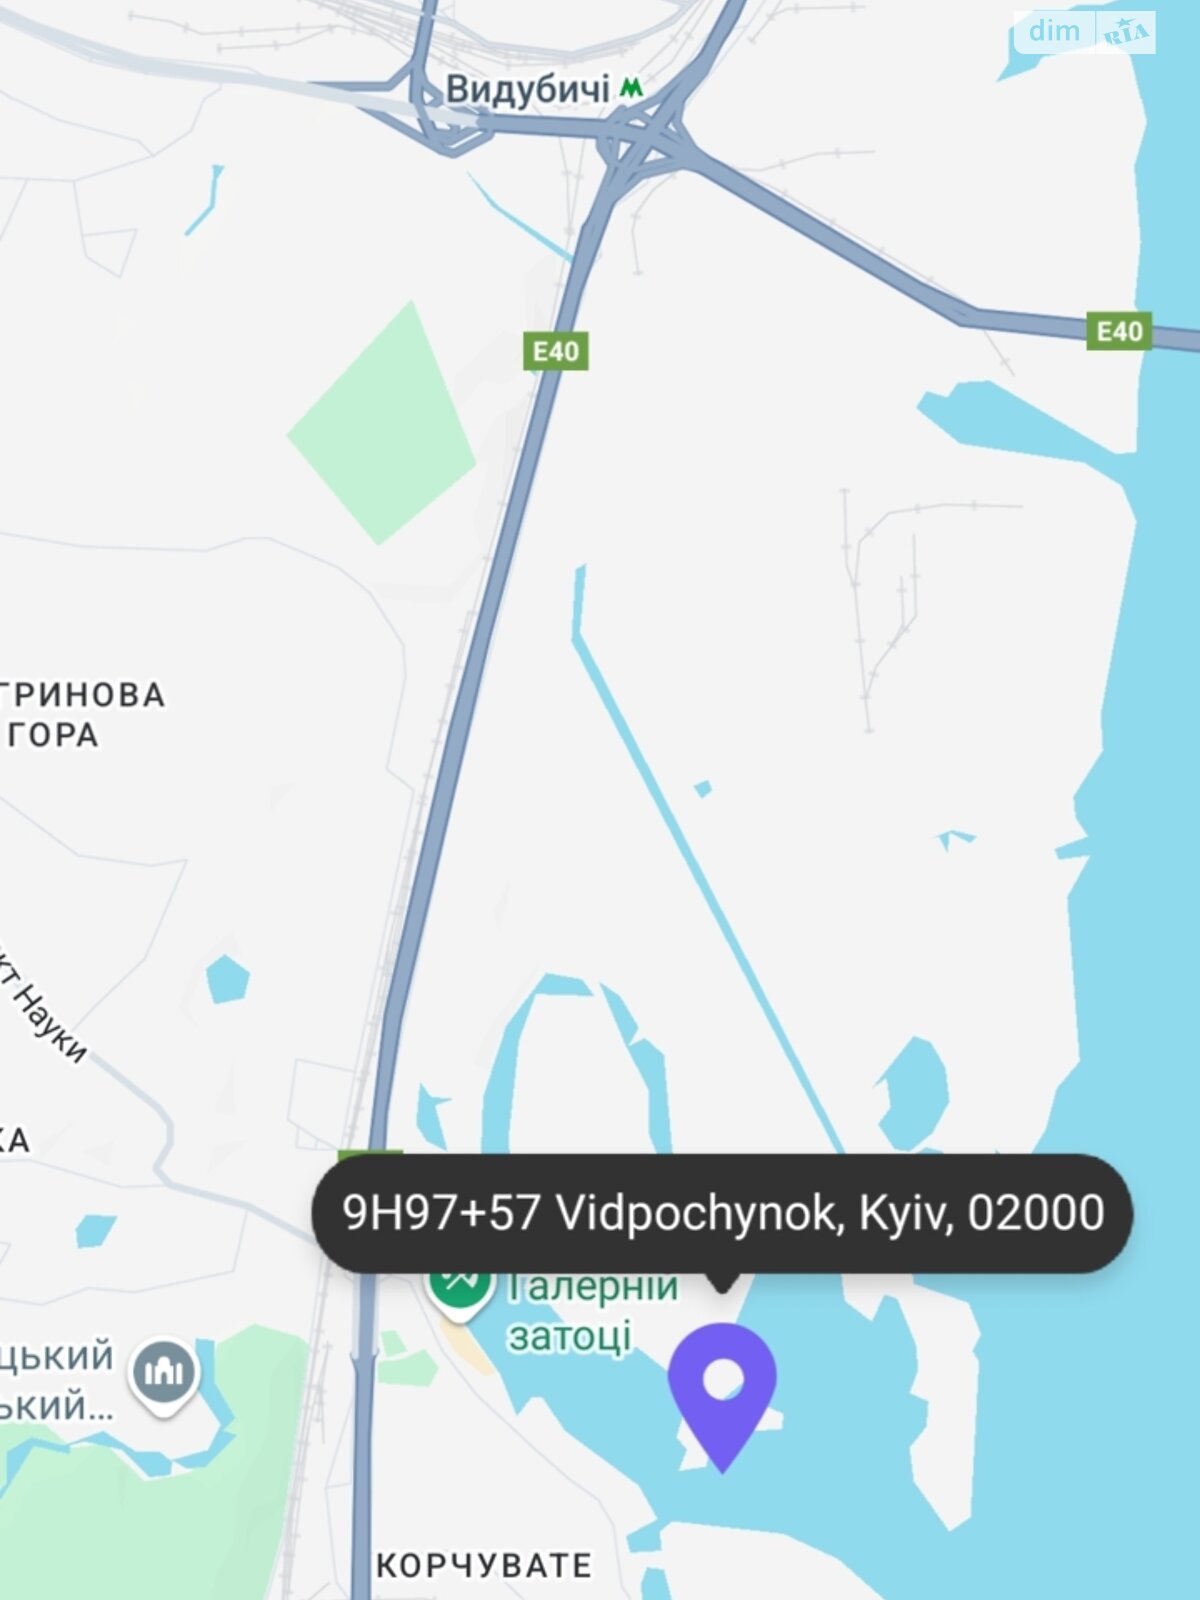This screenshot has width=1200, height=1600.
Task: Click the E40 shield on the vertical highway
Action: [x=555, y=351]
